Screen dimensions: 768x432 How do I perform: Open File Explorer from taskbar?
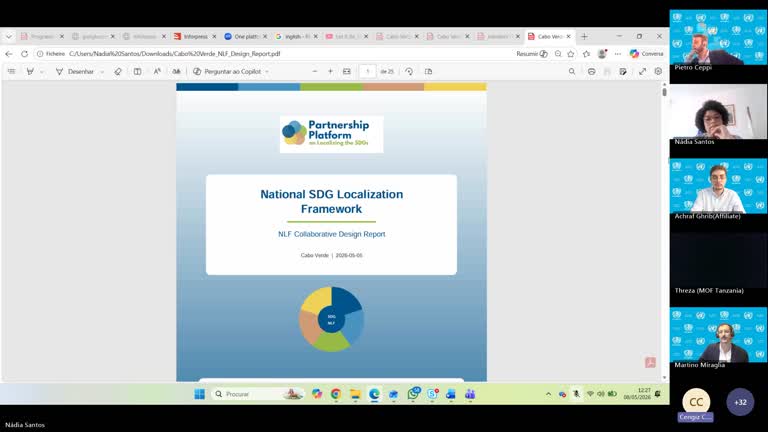355,394
